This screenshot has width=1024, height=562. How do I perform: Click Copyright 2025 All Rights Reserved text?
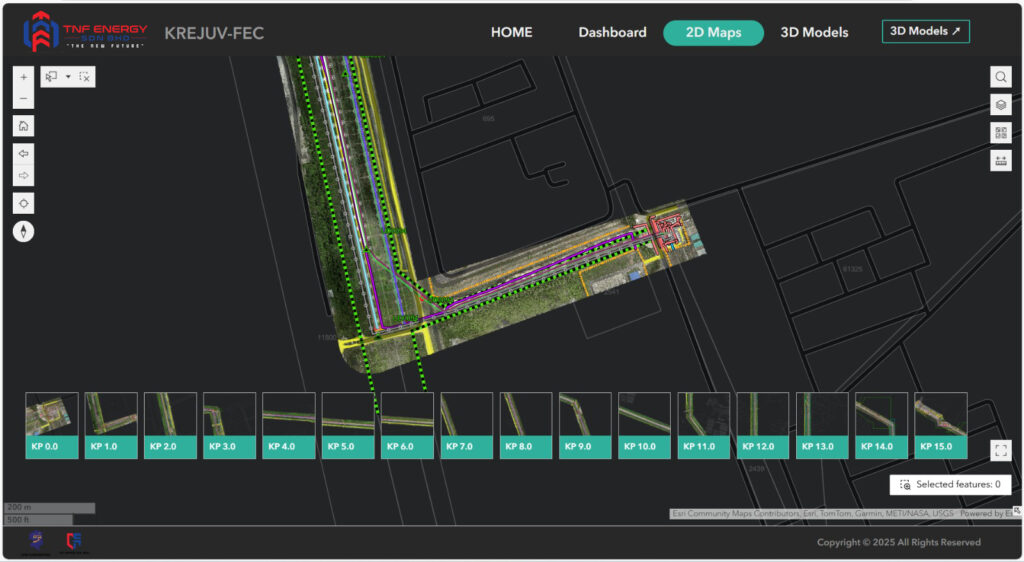(x=899, y=542)
